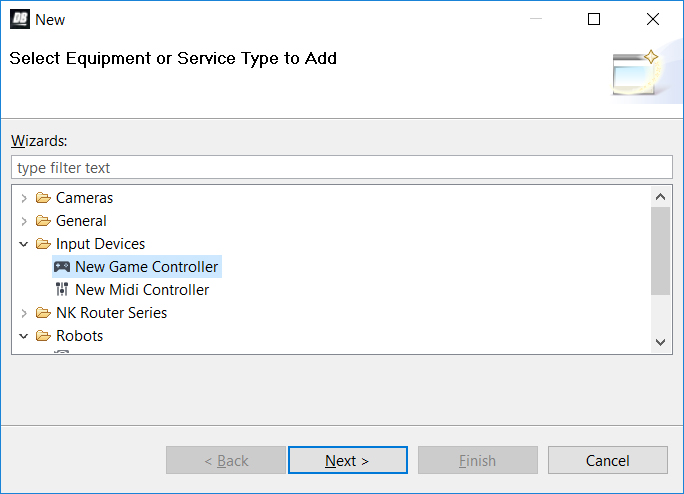Screen dimensions: 684x494
Task: Click the DB application icon in title bar
Action: 19,19
